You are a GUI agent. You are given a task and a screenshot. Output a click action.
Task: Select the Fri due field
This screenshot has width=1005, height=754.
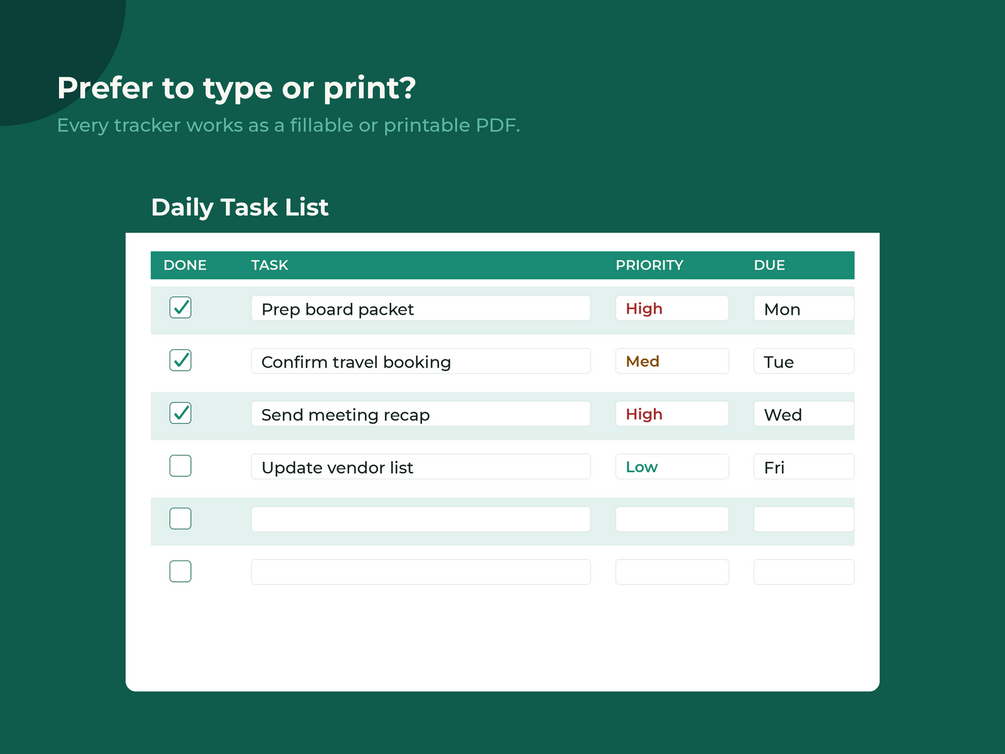point(804,467)
